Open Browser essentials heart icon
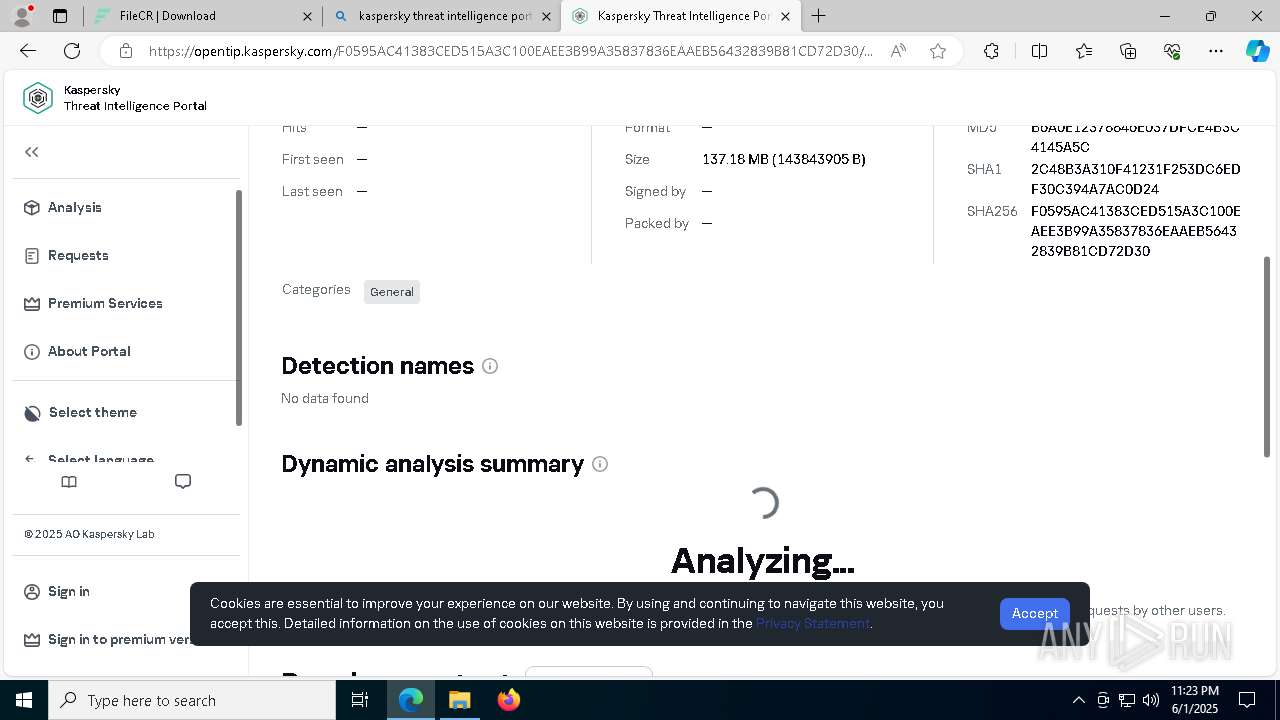Viewport: 1280px width, 720px height. pyautogui.click(x=1172, y=51)
